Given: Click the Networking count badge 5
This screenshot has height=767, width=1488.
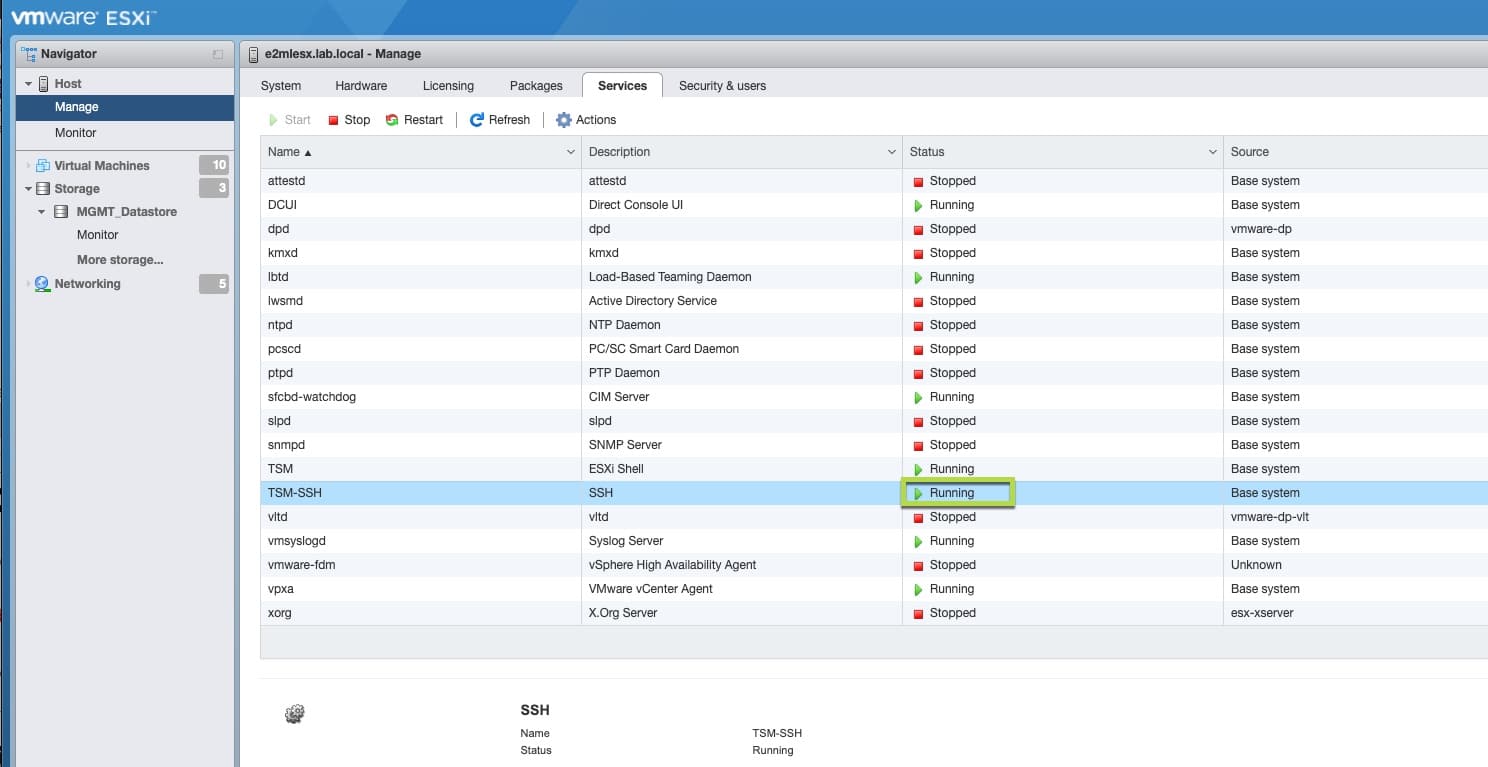Looking at the screenshot, I should pyautogui.click(x=214, y=284).
